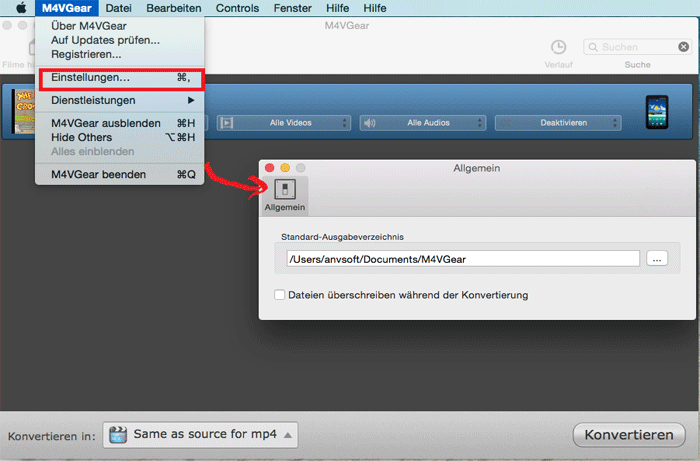Open the Alle Audios dropdown

point(423,123)
